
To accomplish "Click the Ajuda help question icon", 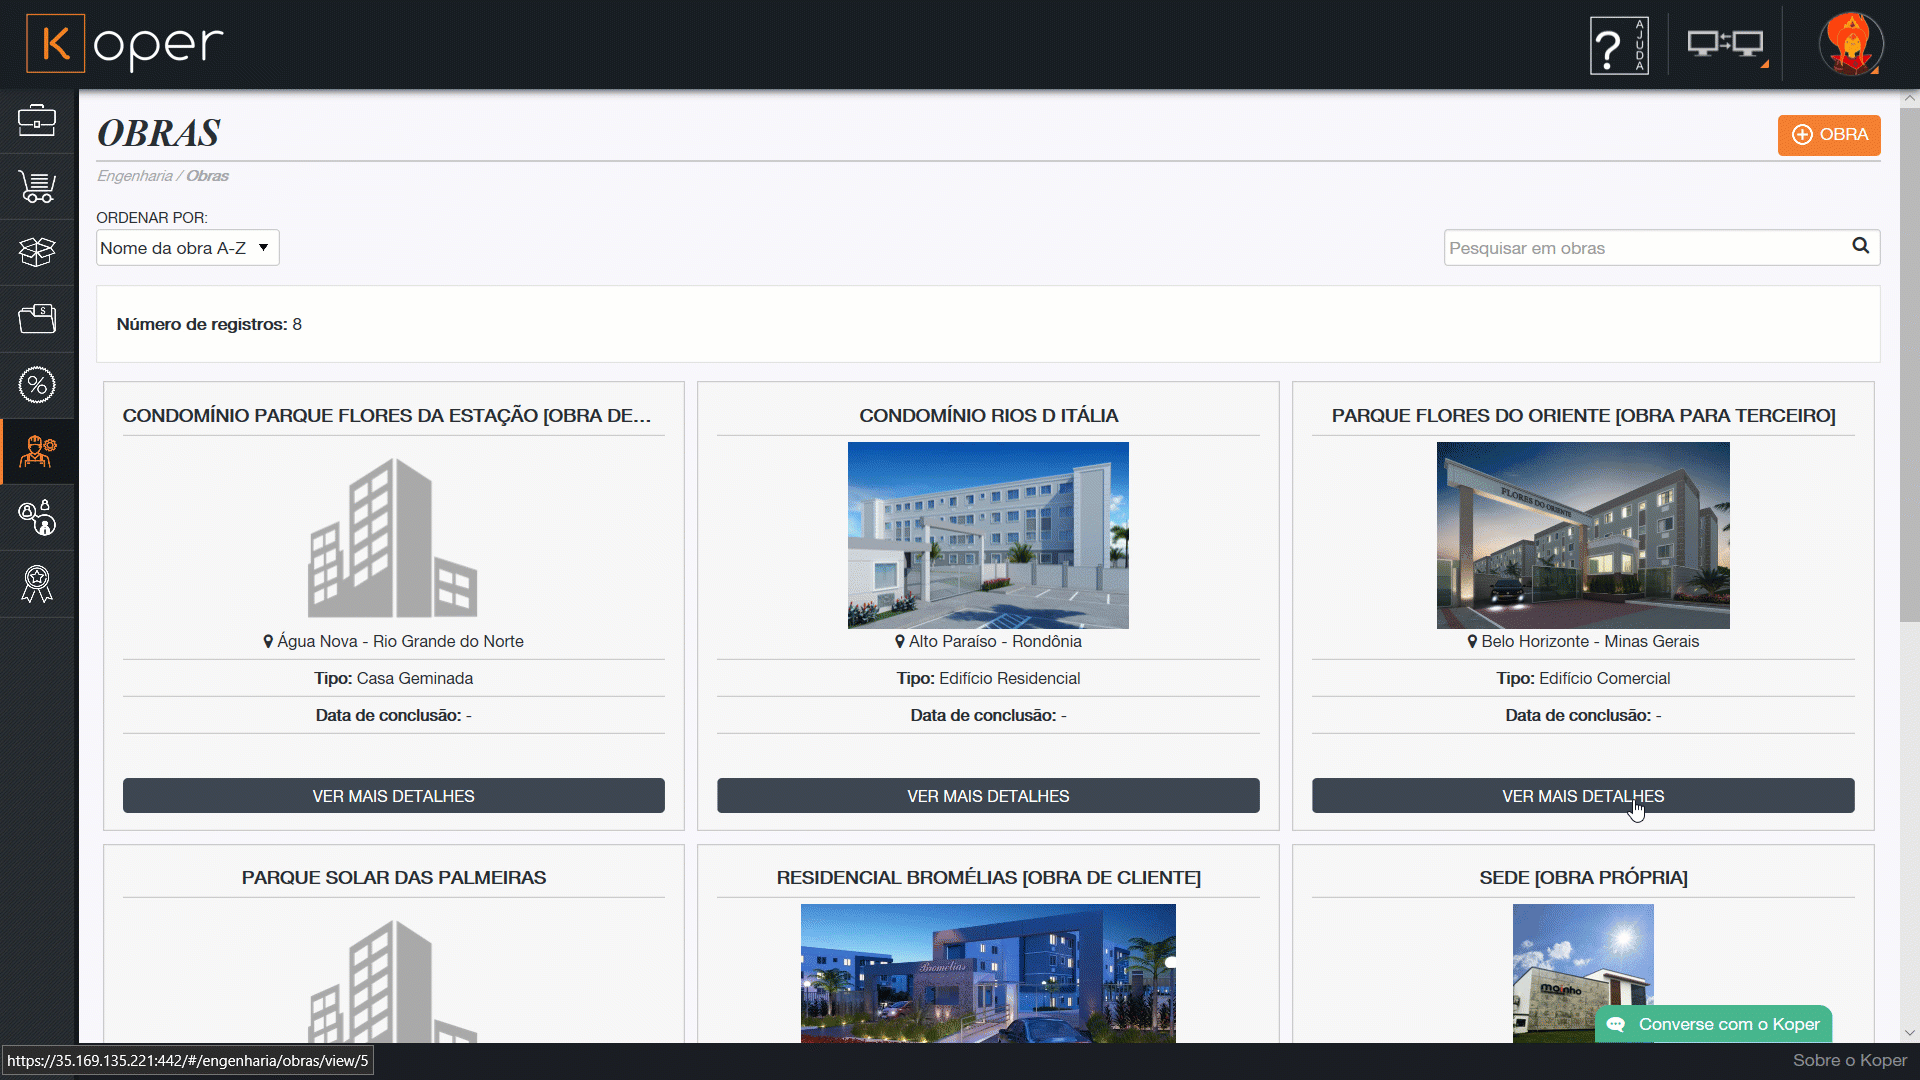I will (x=1619, y=46).
